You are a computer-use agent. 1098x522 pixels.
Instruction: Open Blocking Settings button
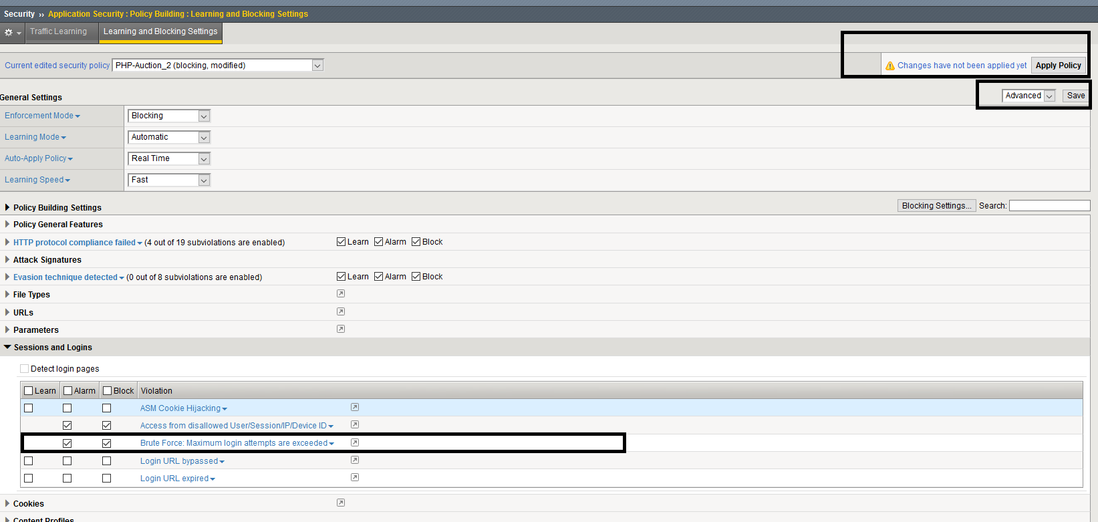(937, 206)
